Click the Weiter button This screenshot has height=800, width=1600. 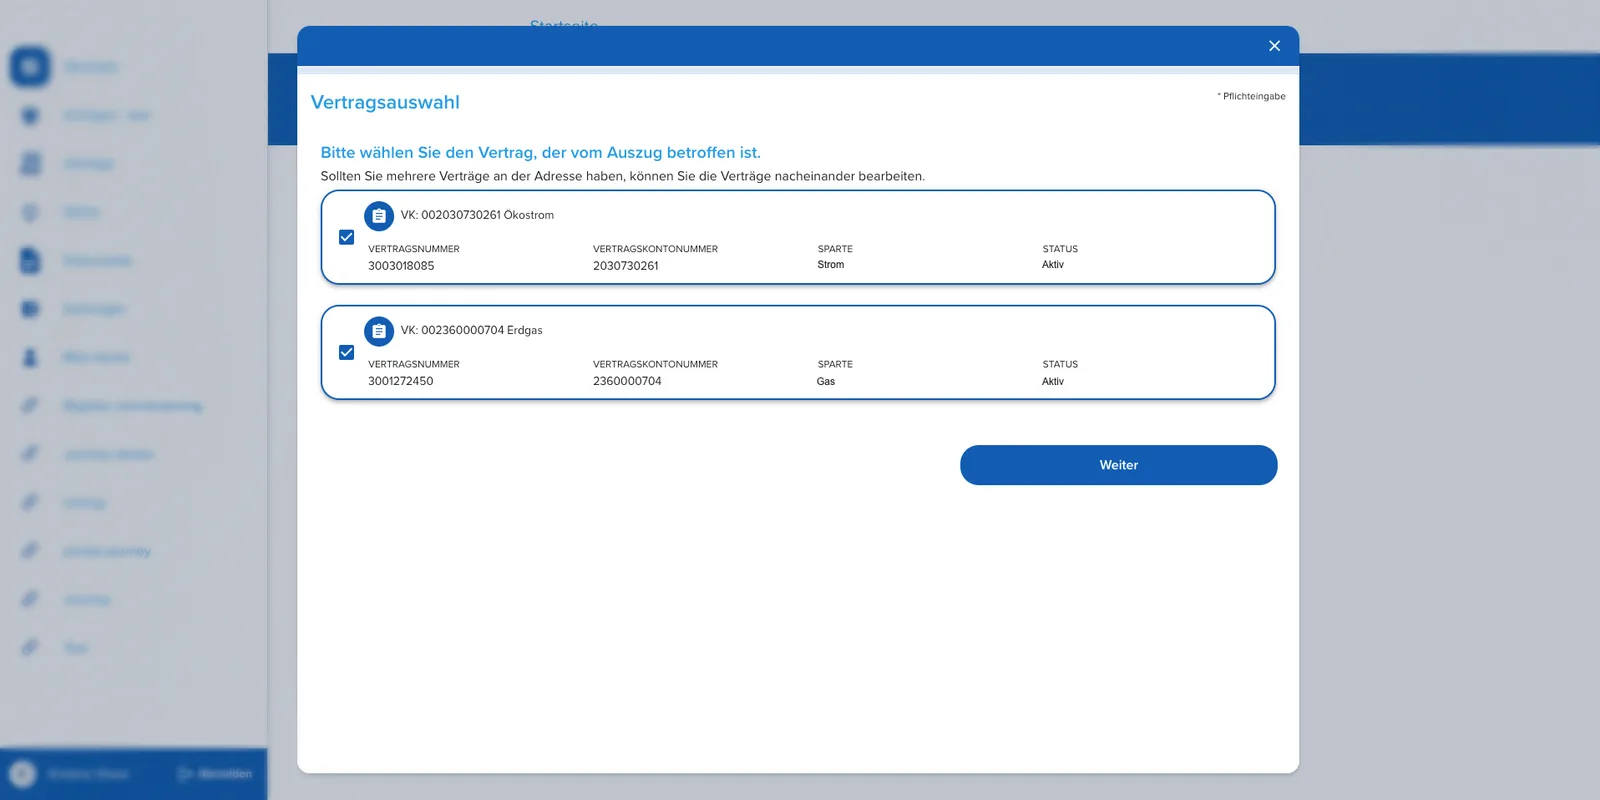tap(1118, 465)
